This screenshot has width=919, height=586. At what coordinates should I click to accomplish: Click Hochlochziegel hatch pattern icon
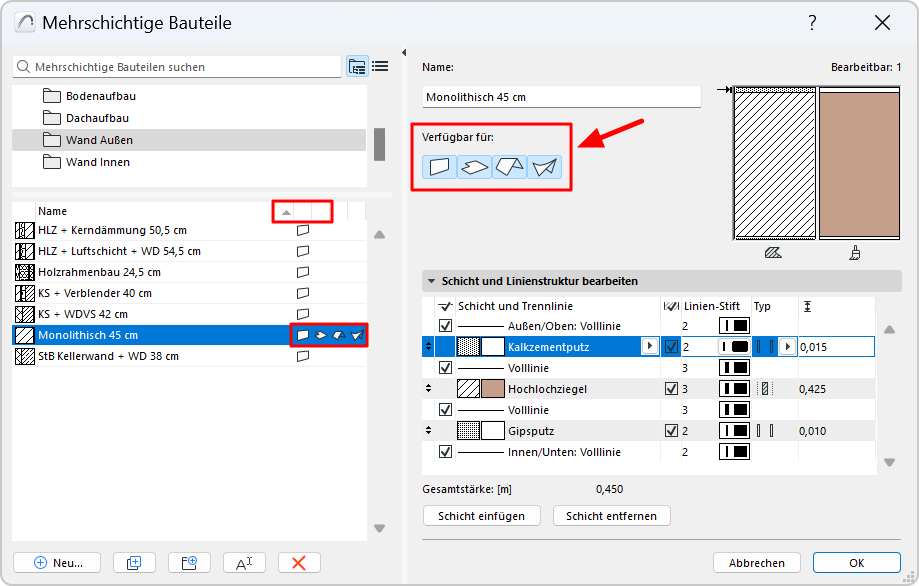pyautogui.click(x=468, y=389)
